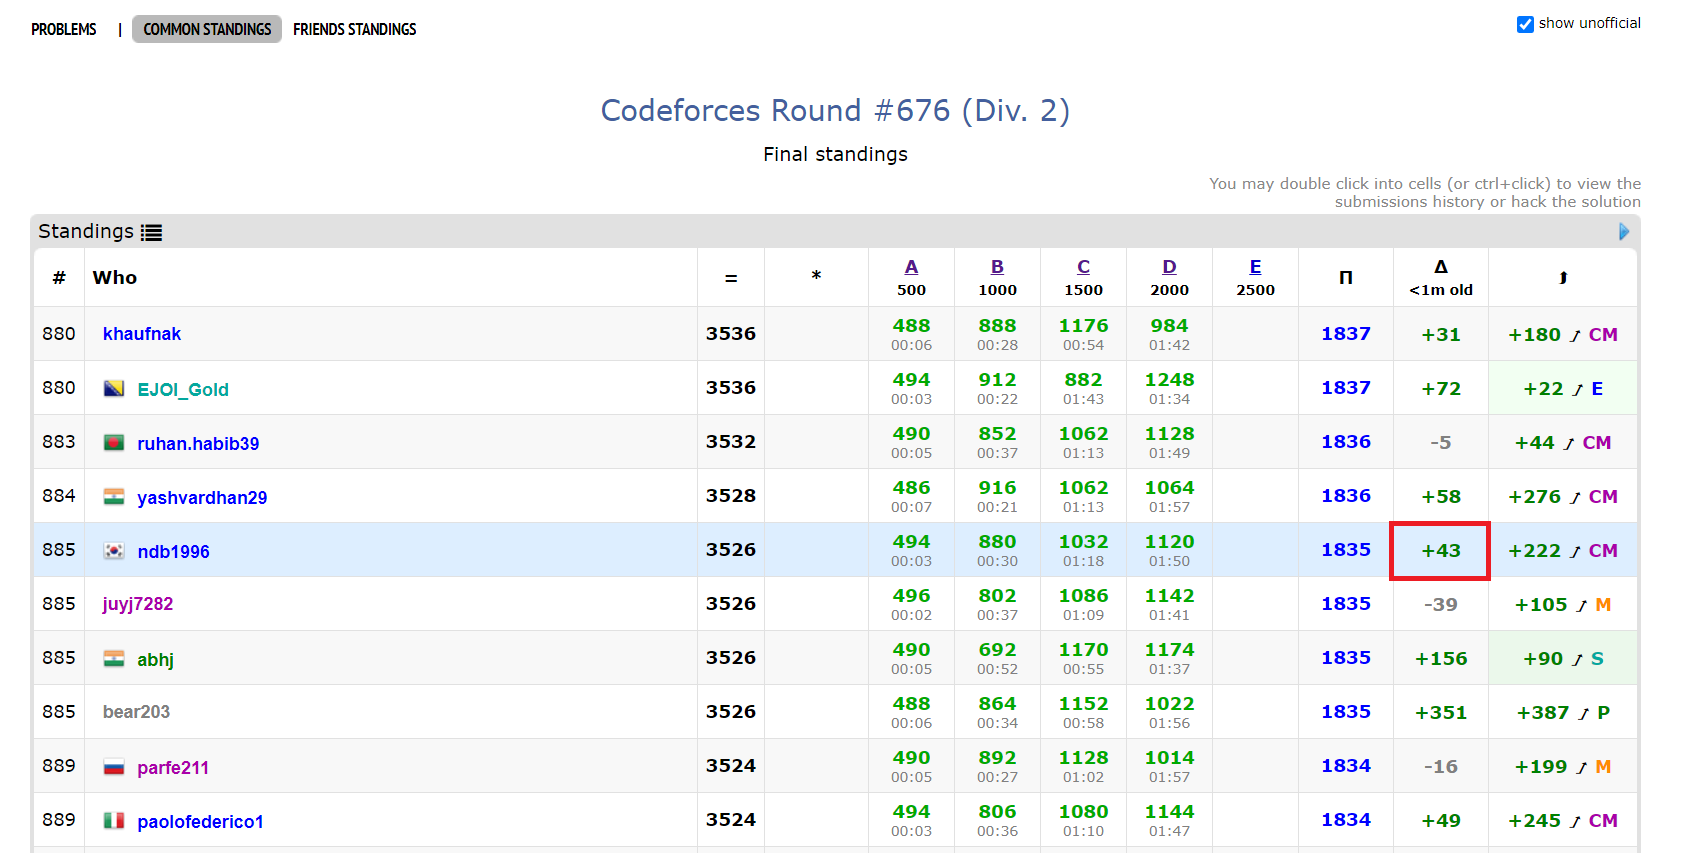1684x853 pixels.
Task: Click khaufnak's rating change +180 CM
Action: pos(1563,335)
